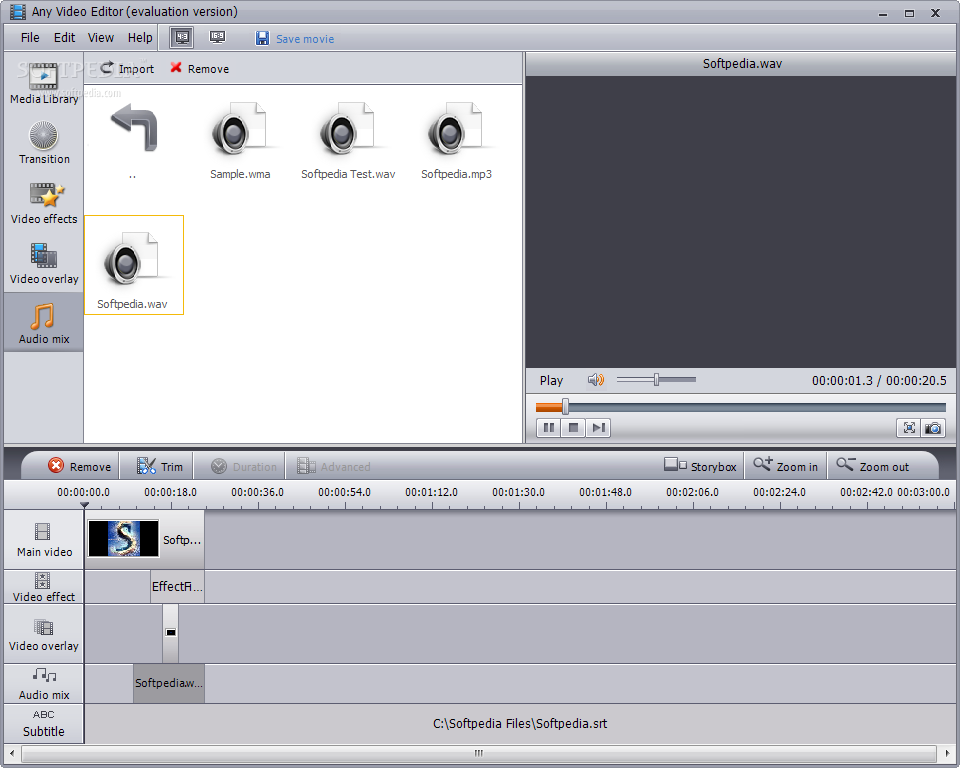Viewport: 960px width, 768px height.
Task: Open the Video overlay sidebar panel
Action: coord(43,263)
